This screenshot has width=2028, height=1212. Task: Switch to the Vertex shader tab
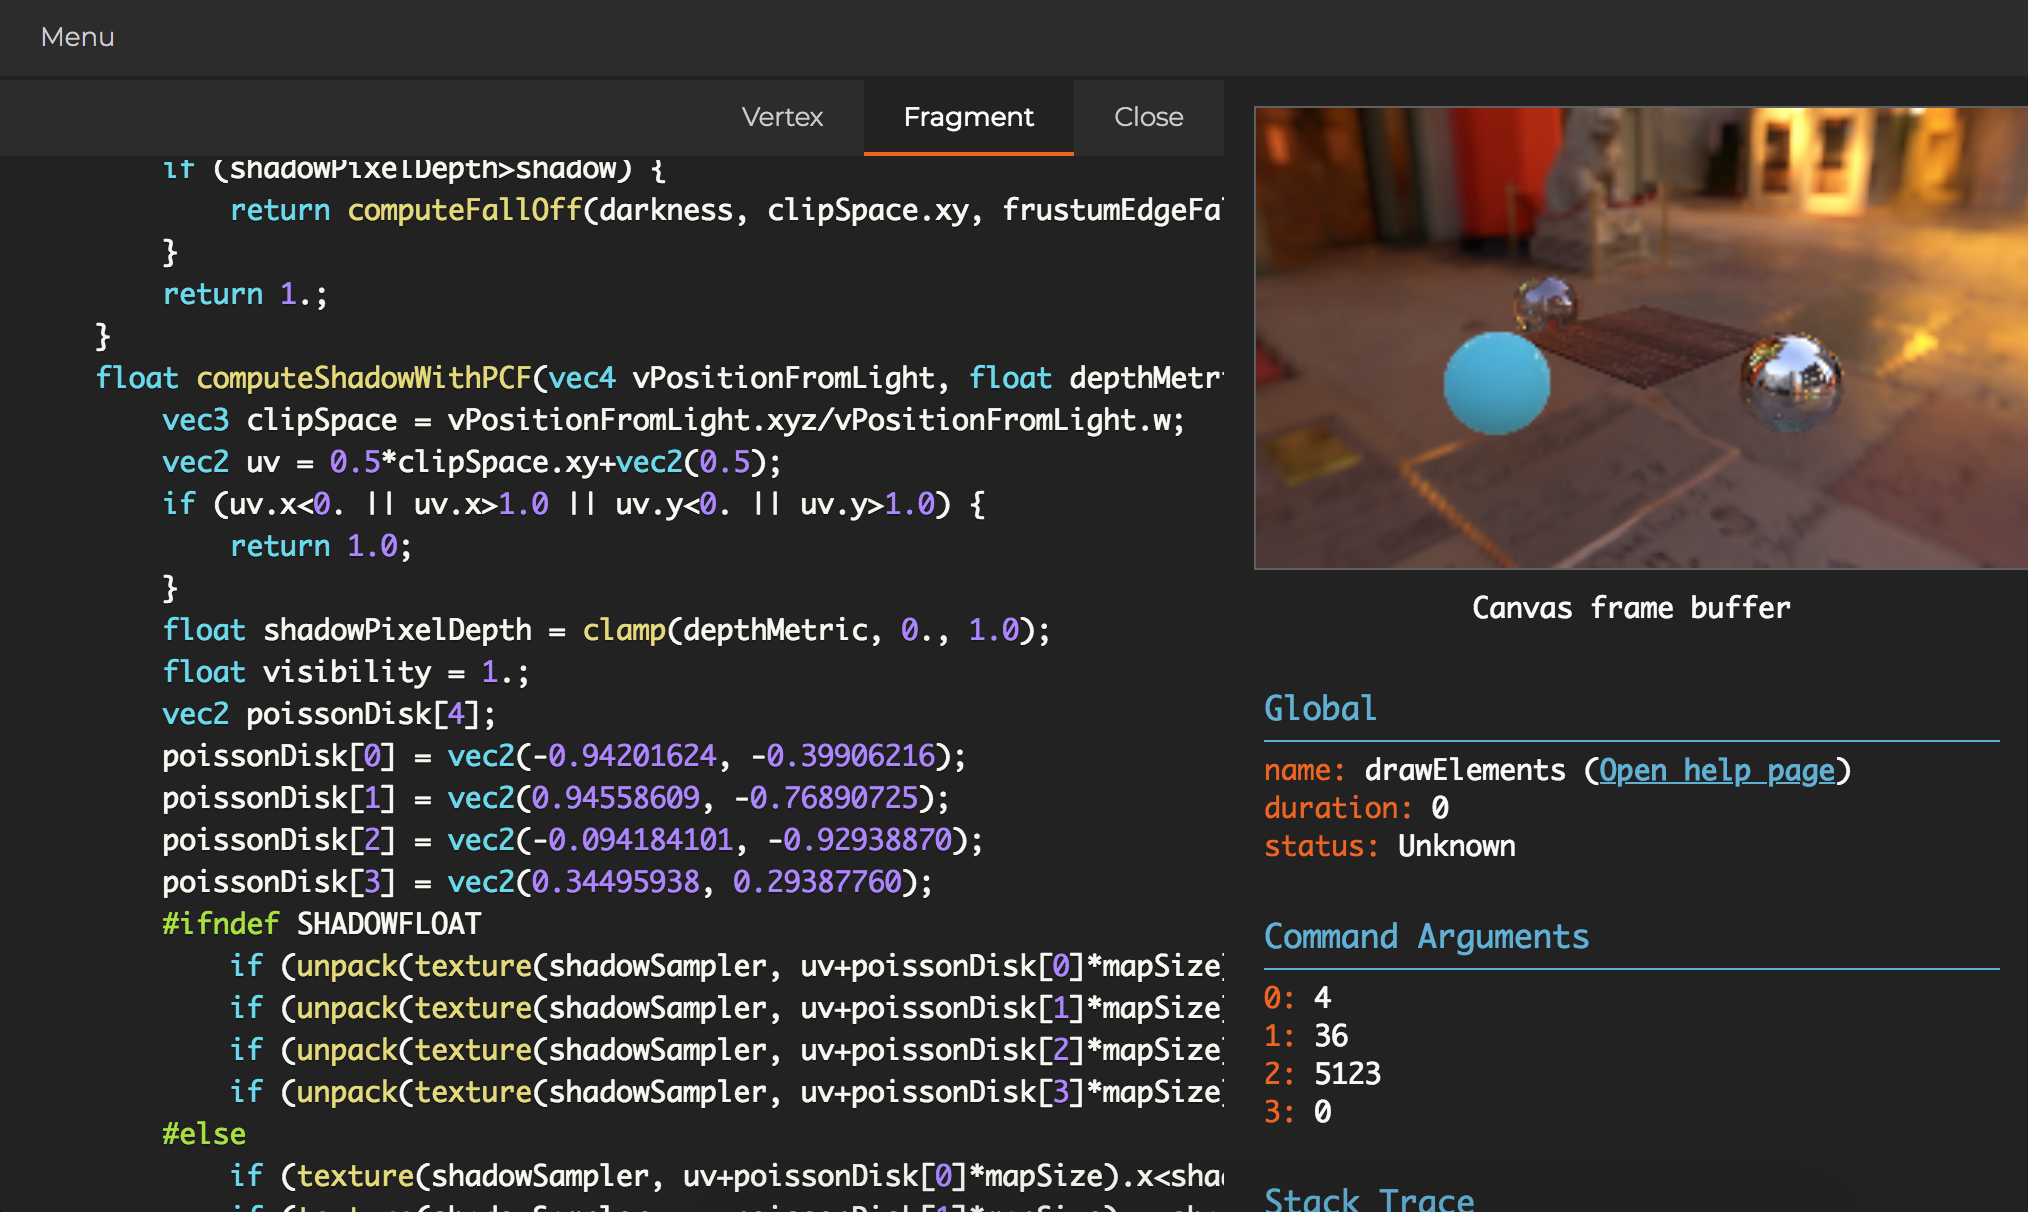point(782,117)
